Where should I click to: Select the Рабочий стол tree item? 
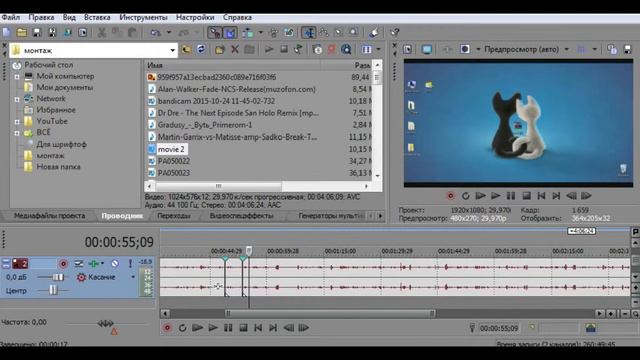pos(48,65)
